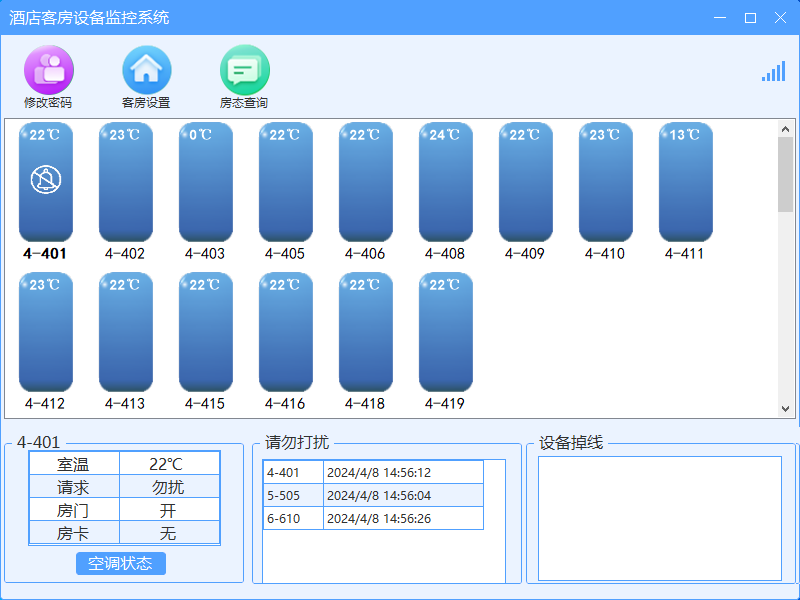This screenshot has width=800, height=600.
Task: Select room 4-408 showing 24℃
Action: click(x=446, y=182)
